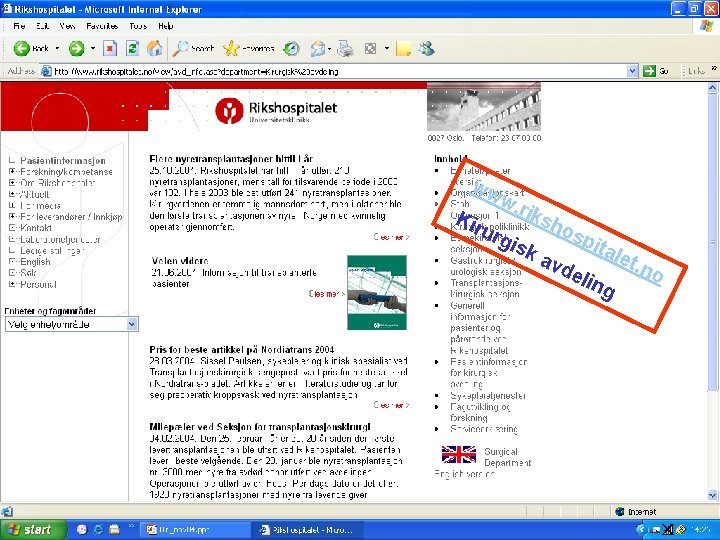Click the scrollbar up arrow
The height and width of the screenshot is (540, 720).
point(713,88)
